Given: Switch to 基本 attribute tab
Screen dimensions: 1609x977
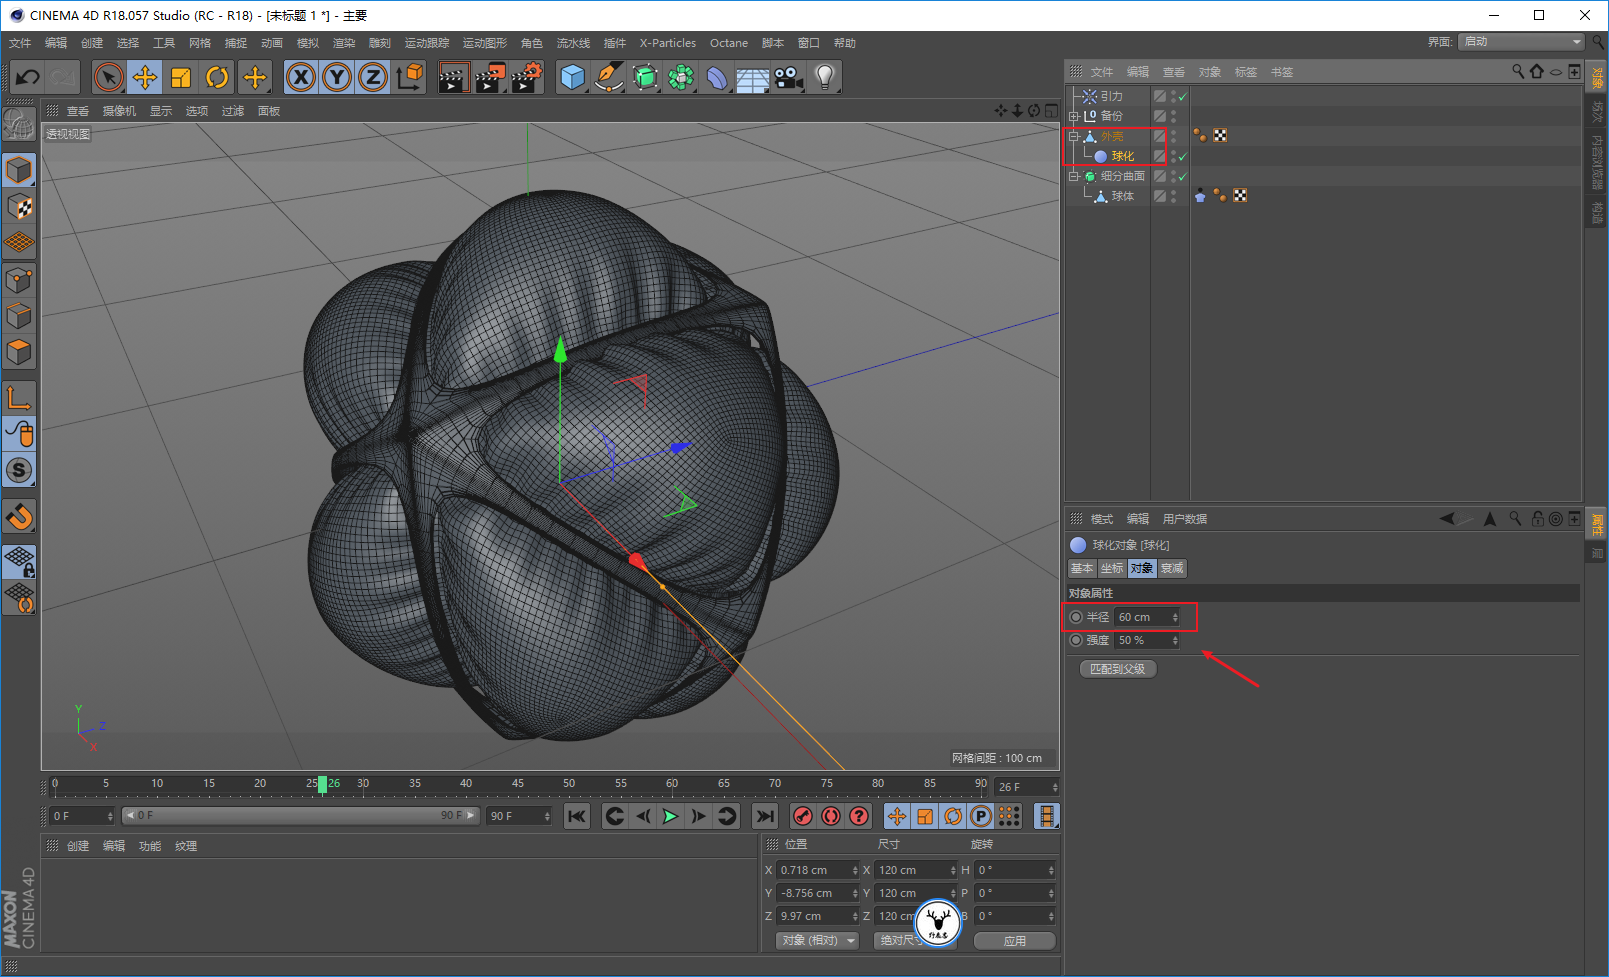Looking at the screenshot, I should click(x=1082, y=568).
